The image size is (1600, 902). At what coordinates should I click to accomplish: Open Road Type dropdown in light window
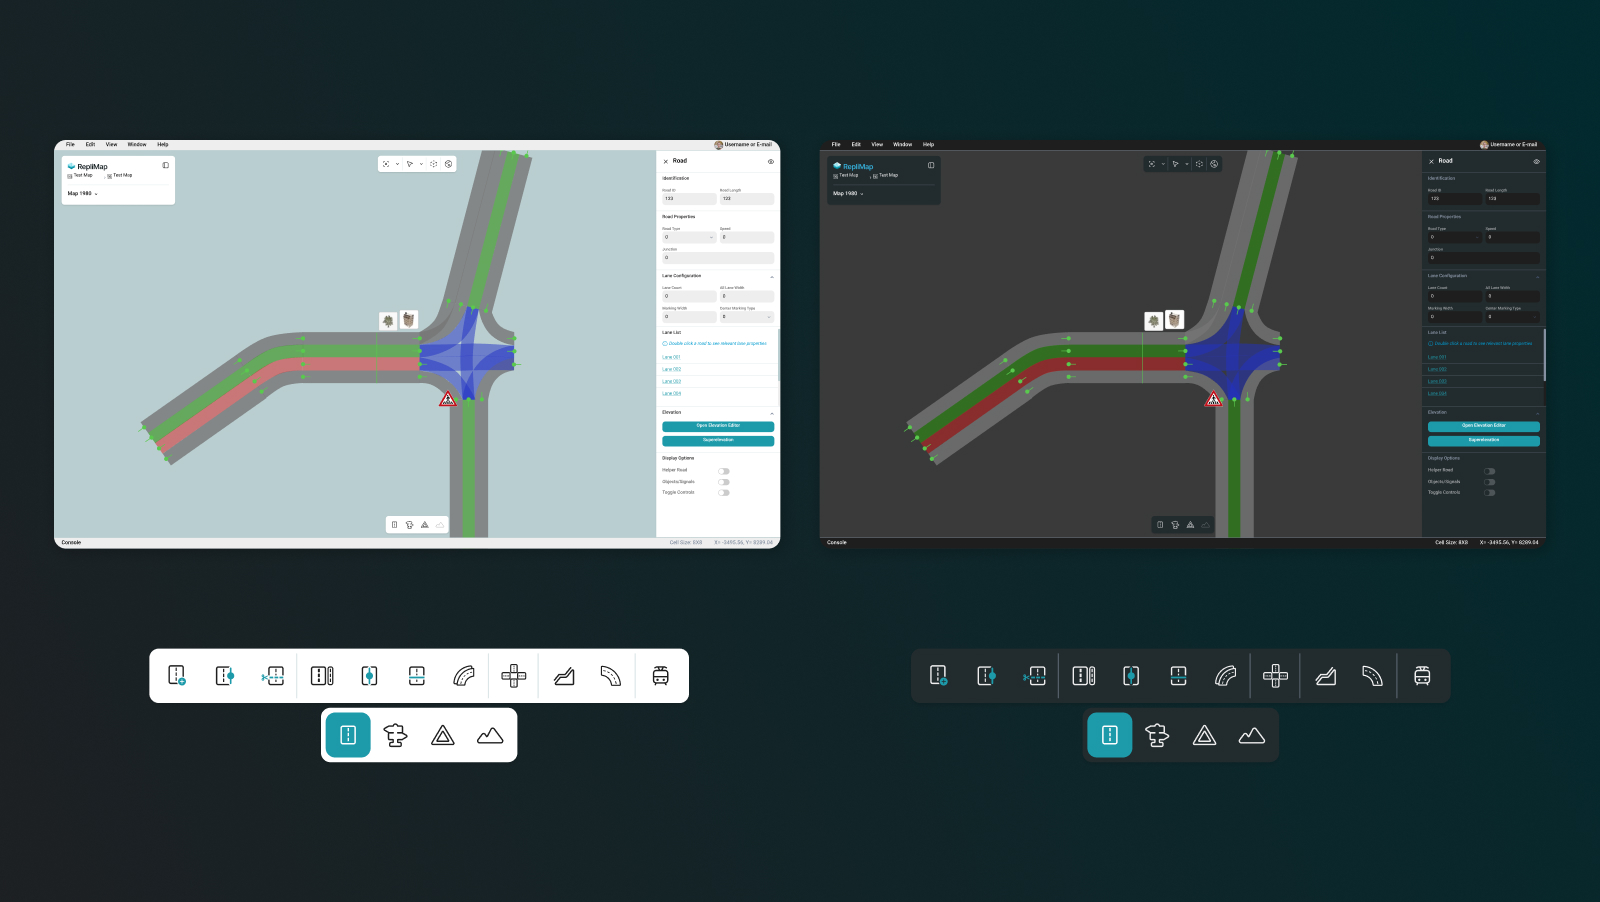689,237
